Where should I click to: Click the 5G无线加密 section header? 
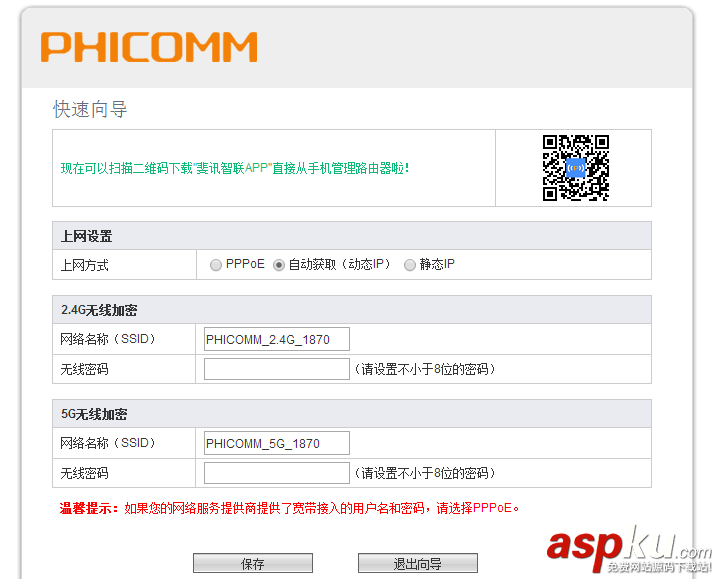point(352,414)
